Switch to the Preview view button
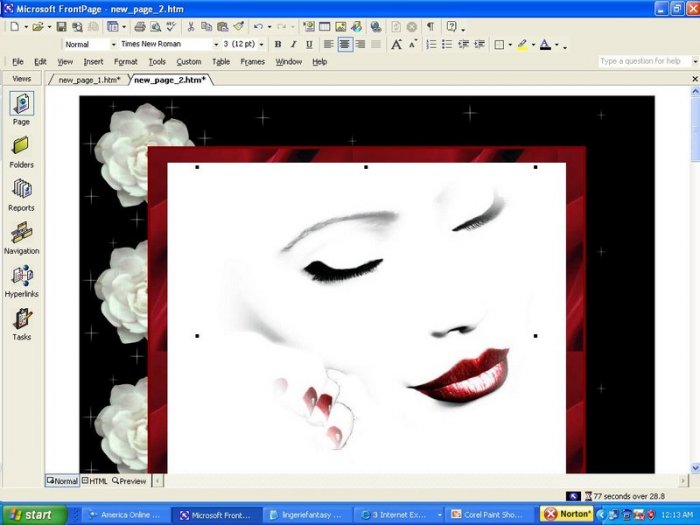The height and width of the screenshot is (525, 700). coord(129,481)
